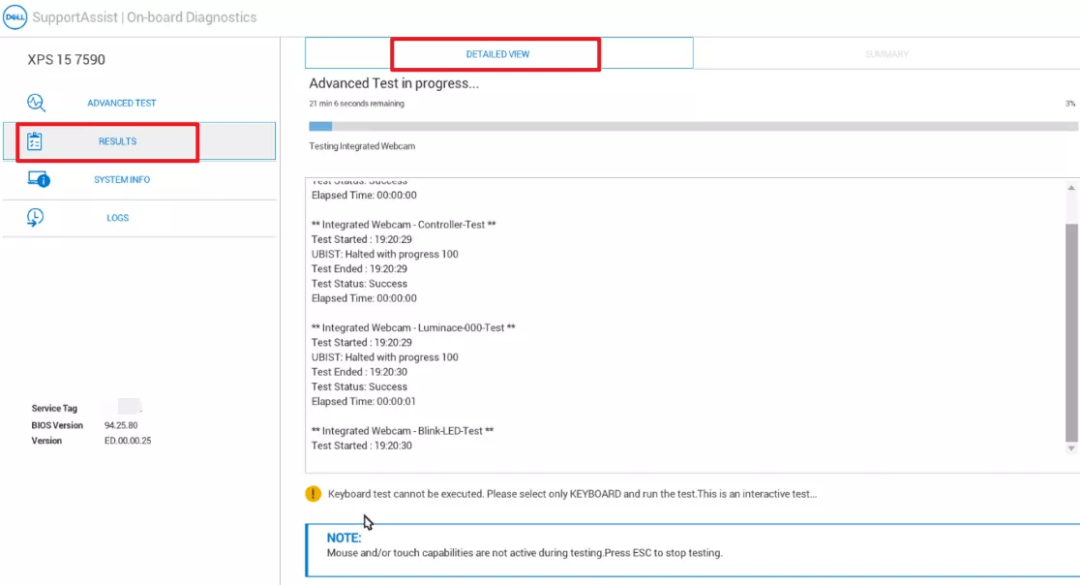Click 'Test Ended : 19:20:29' log line
This screenshot has height=585, width=1080.
point(359,269)
